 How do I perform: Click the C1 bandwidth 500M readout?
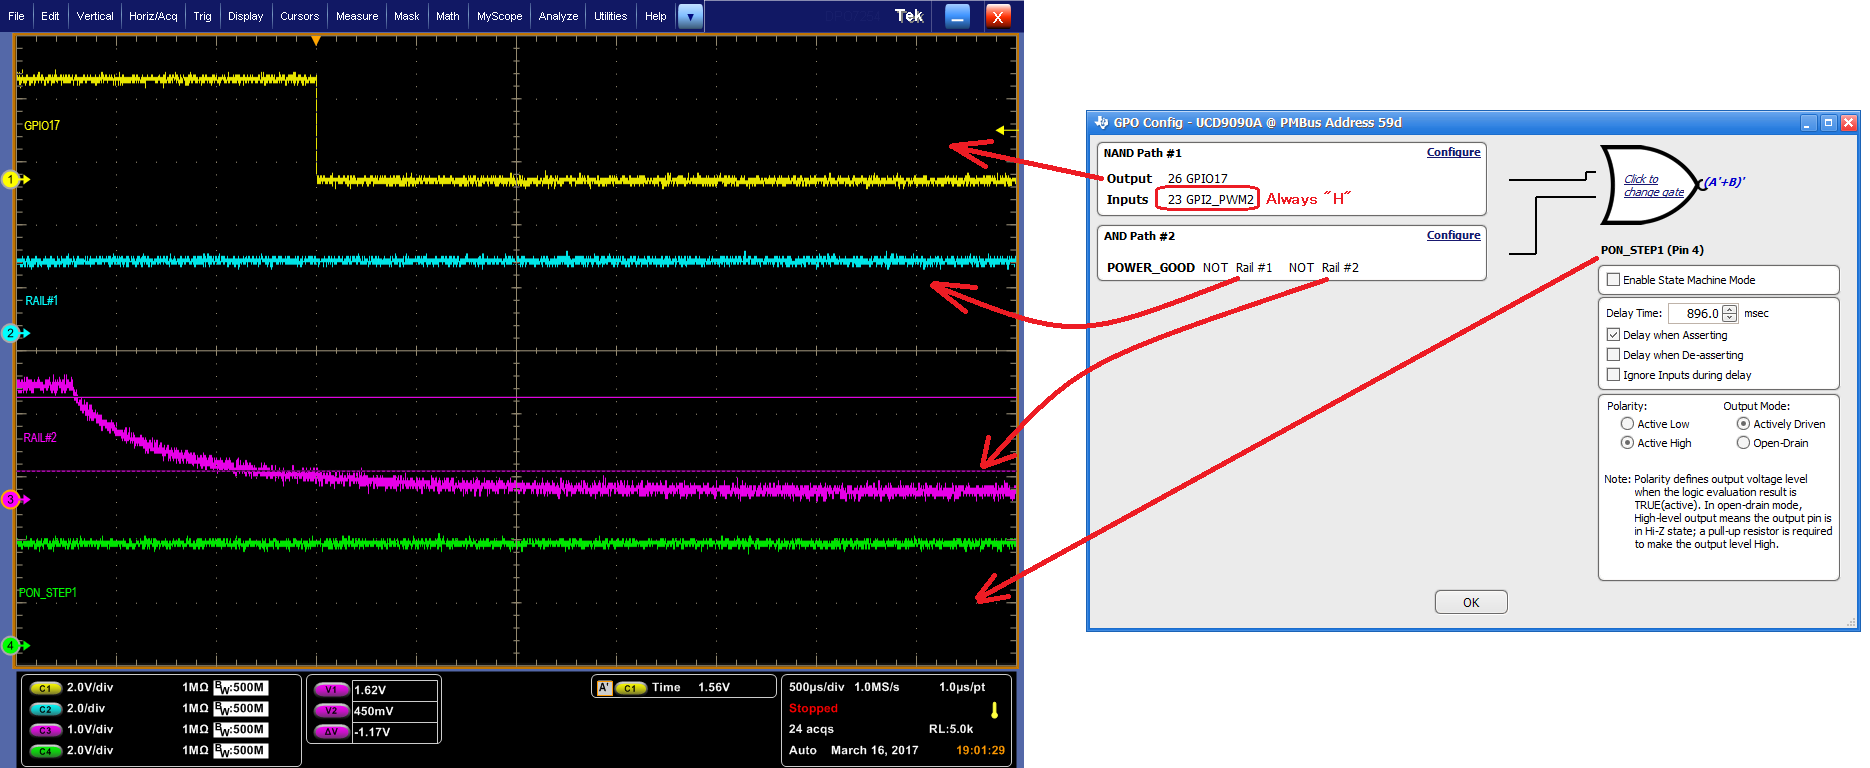(x=241, y=688)
